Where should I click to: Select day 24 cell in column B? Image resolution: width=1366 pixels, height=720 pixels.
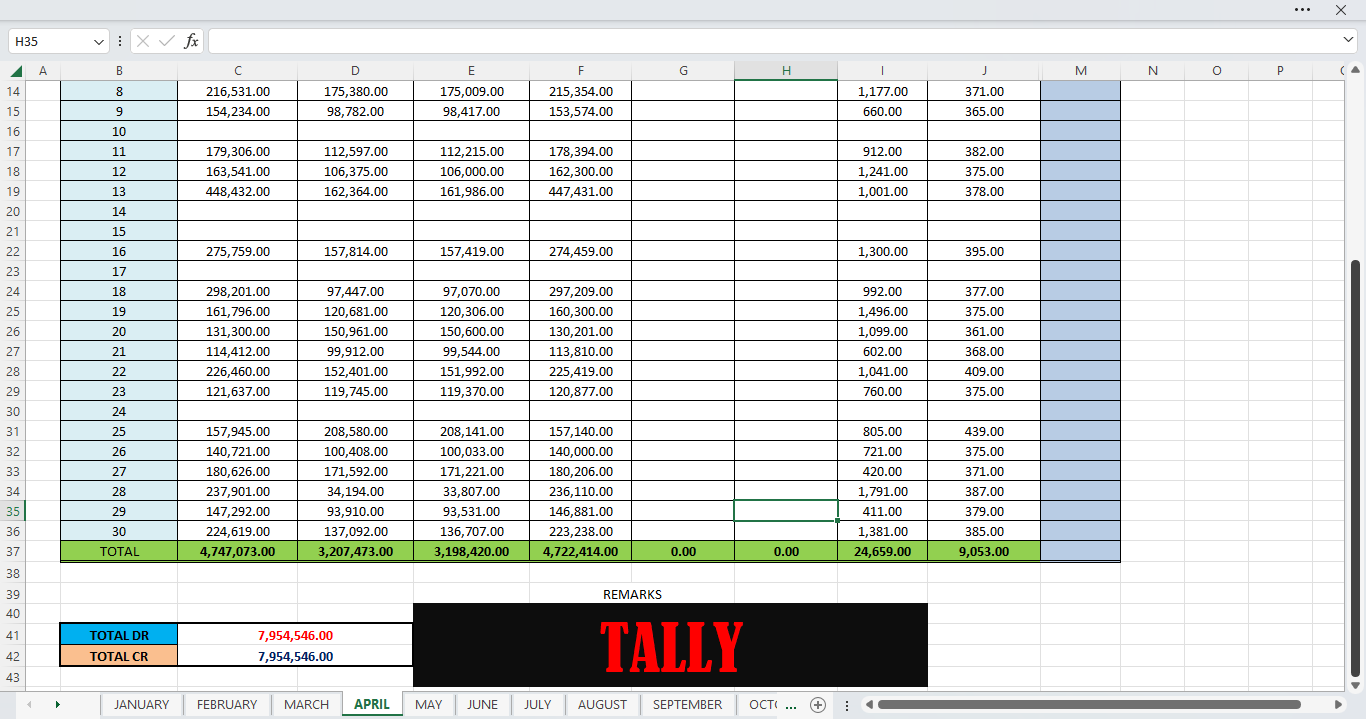[119, 411]
